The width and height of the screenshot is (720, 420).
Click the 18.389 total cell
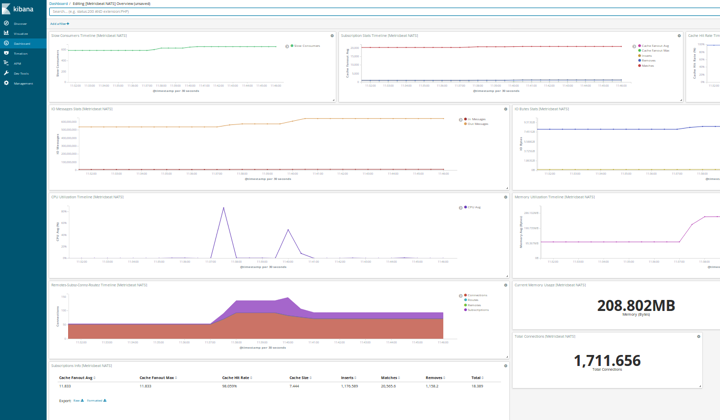click(x=477, y=386)
